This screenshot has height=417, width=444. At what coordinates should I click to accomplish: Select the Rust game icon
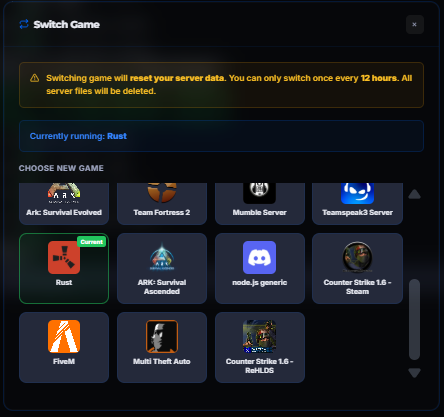[64, 257]
